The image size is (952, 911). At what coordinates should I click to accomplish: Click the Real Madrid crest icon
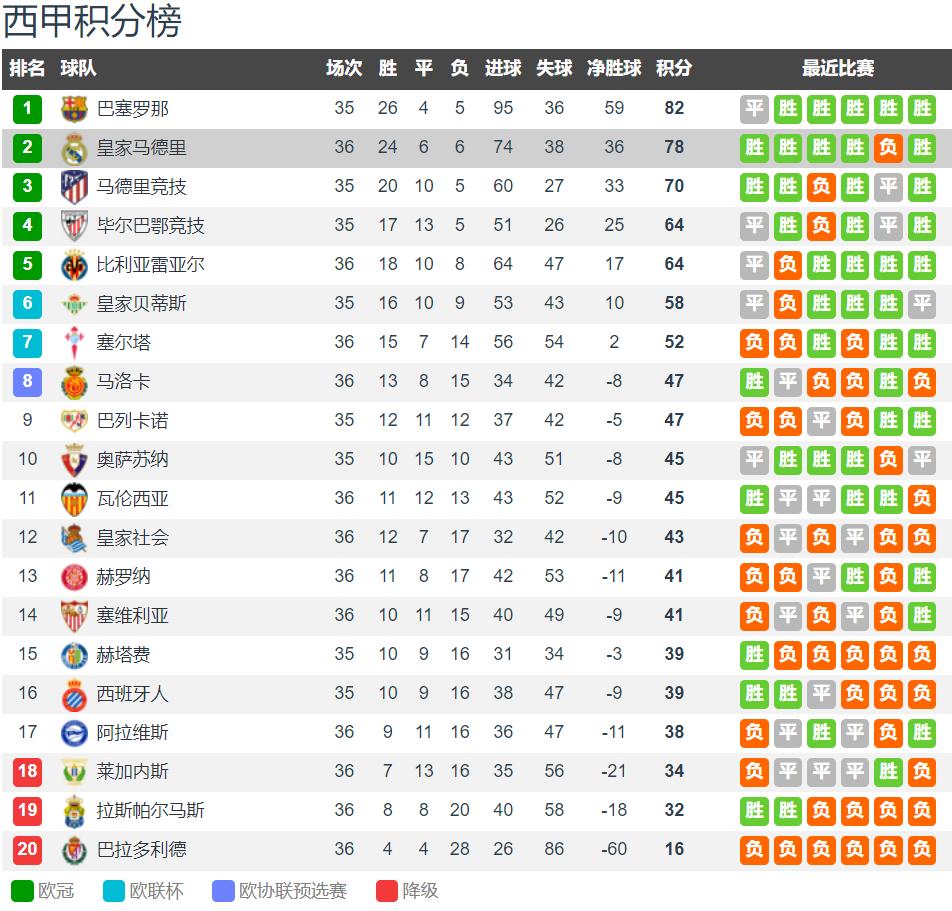(x=74, y=149)
